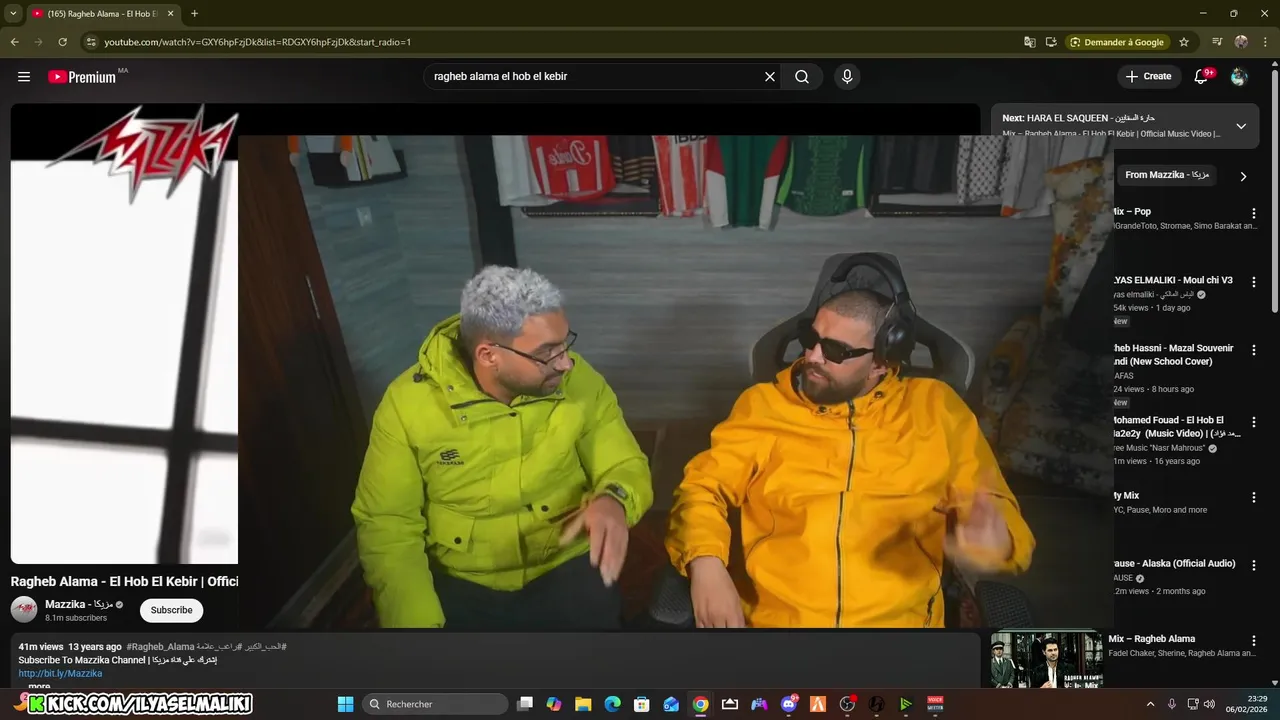Reload the page

62,42
